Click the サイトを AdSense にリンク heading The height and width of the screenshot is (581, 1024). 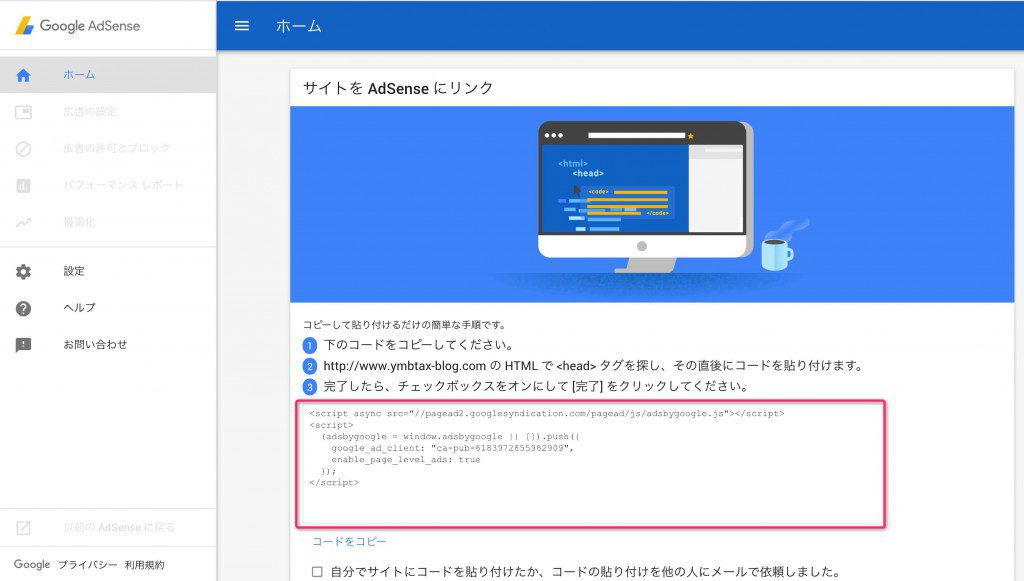click(398, 88)
